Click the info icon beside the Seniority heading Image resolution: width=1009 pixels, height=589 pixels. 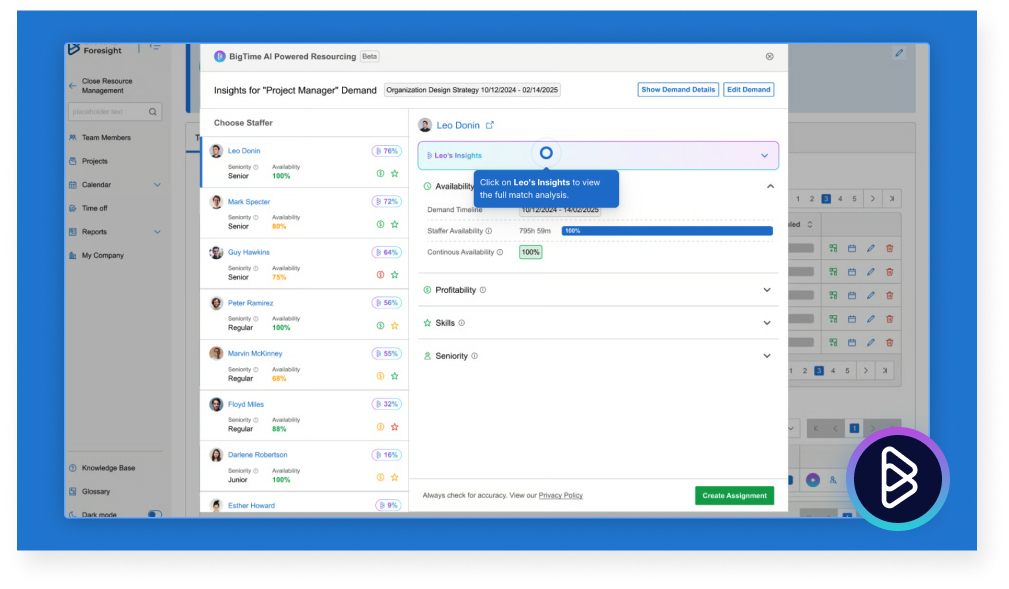click(474, 356)
